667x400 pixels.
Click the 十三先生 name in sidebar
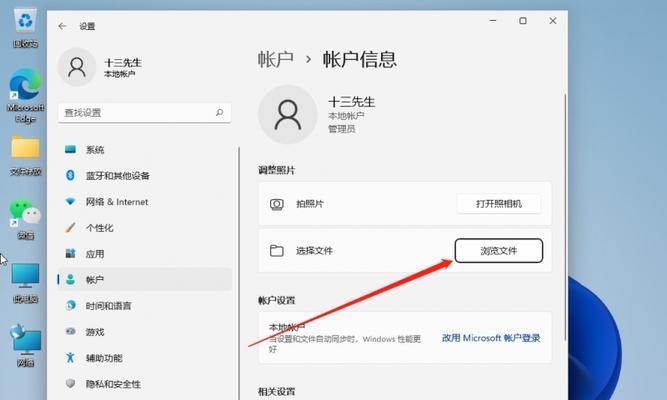tap(123, 63)
